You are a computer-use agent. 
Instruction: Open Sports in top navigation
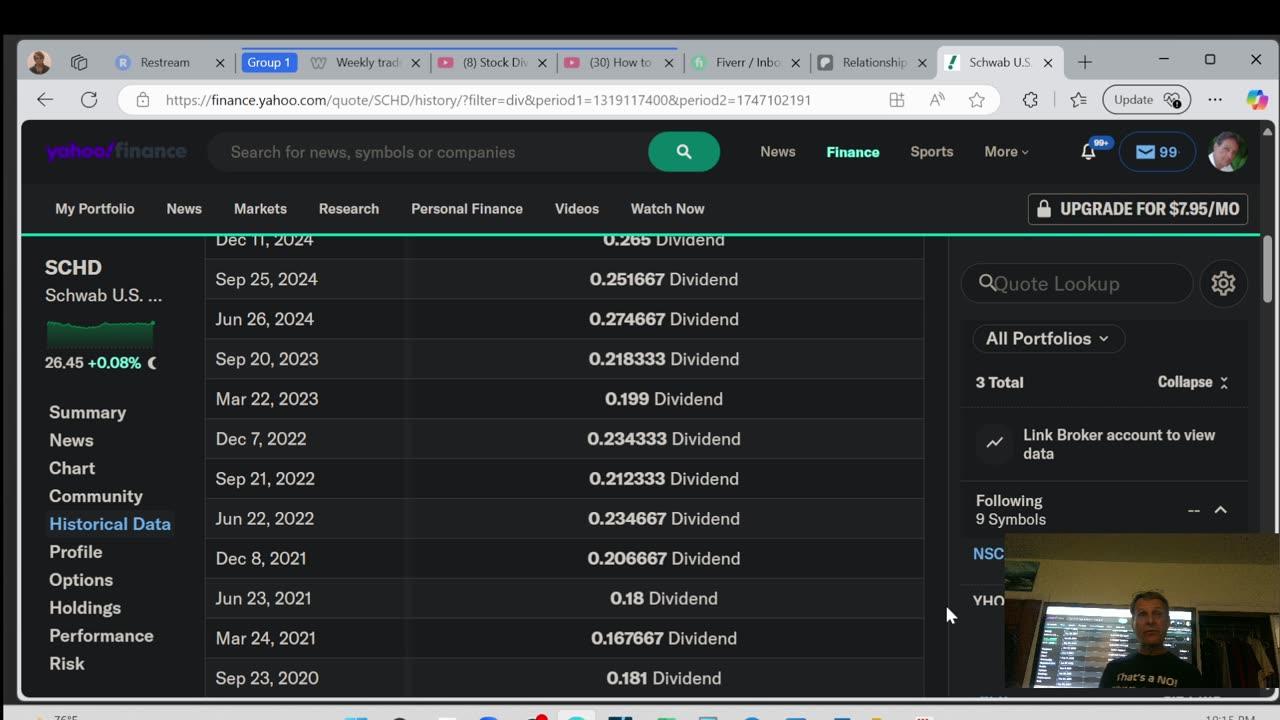coord(932,152)
